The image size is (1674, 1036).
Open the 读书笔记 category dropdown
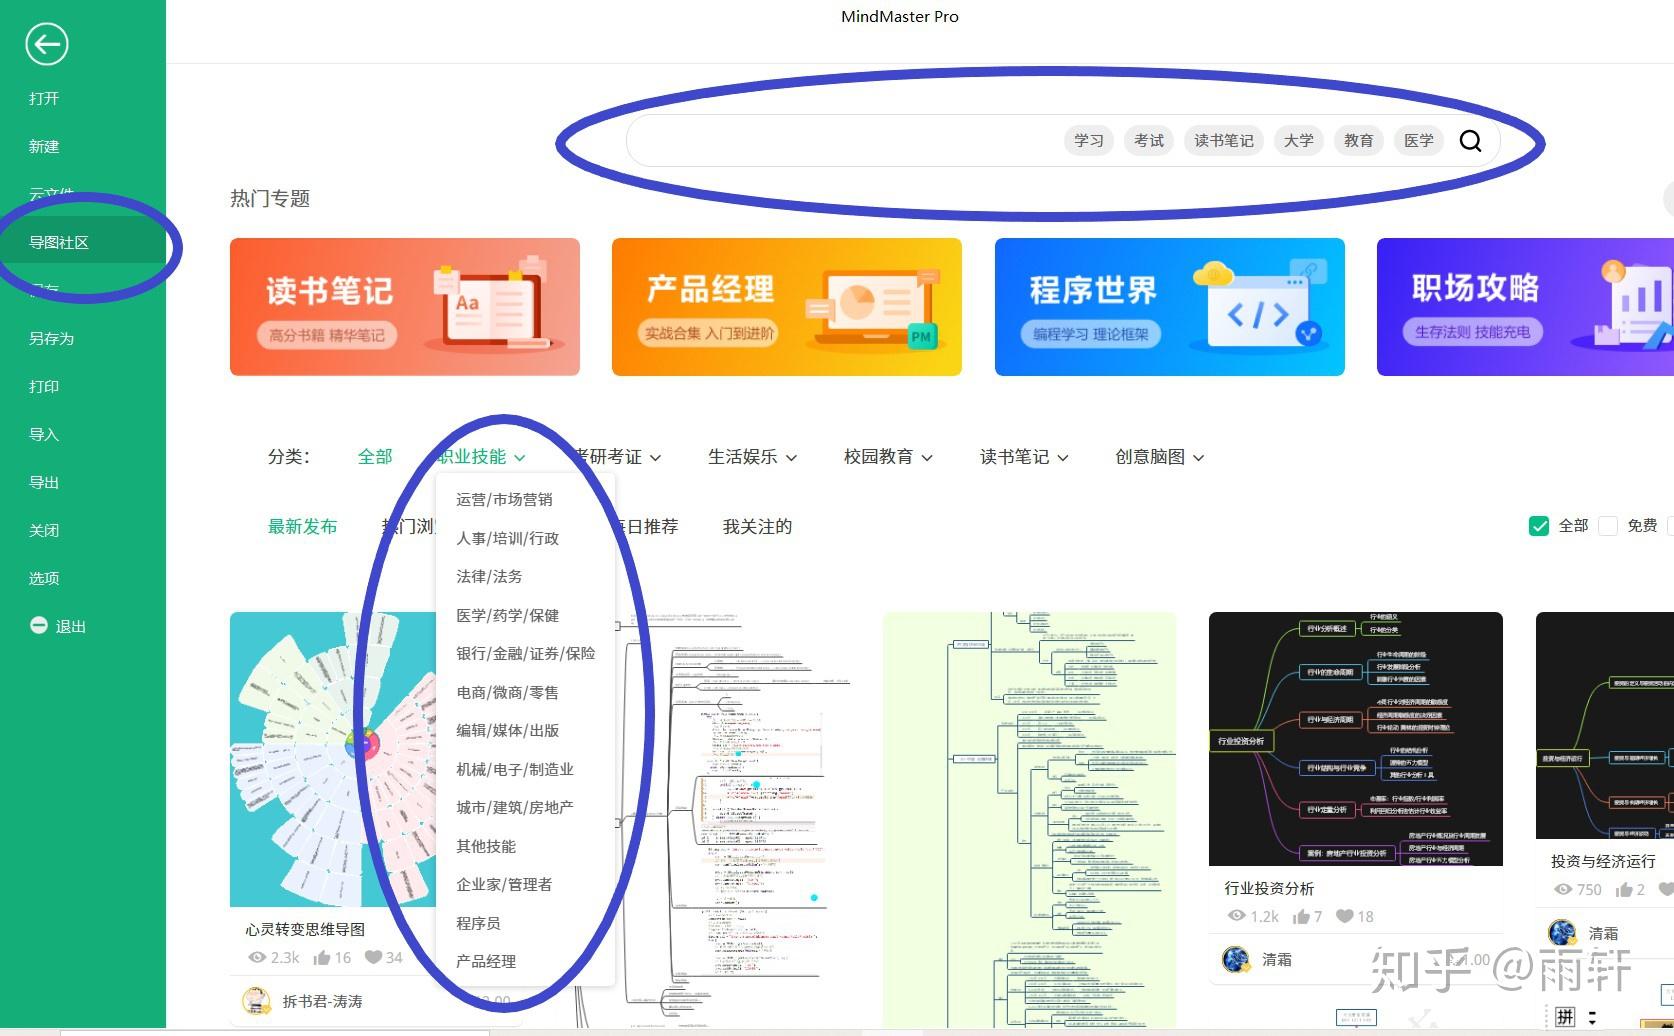[1024, 457]
